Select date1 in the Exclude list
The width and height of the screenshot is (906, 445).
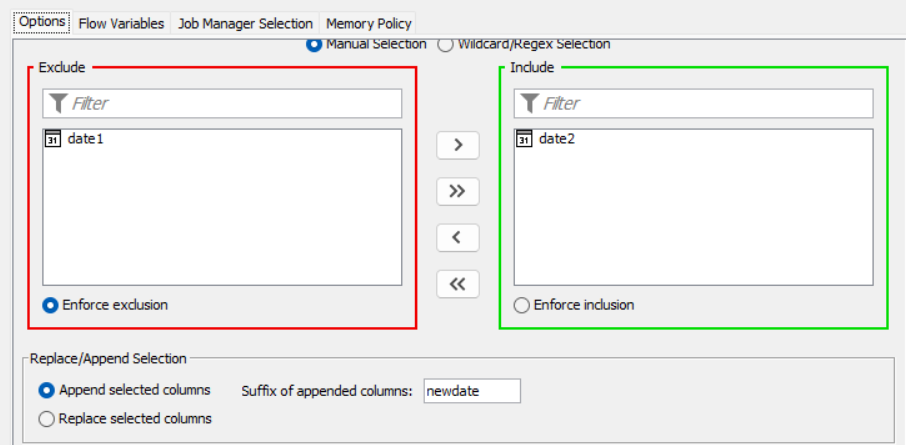[222, 139]
